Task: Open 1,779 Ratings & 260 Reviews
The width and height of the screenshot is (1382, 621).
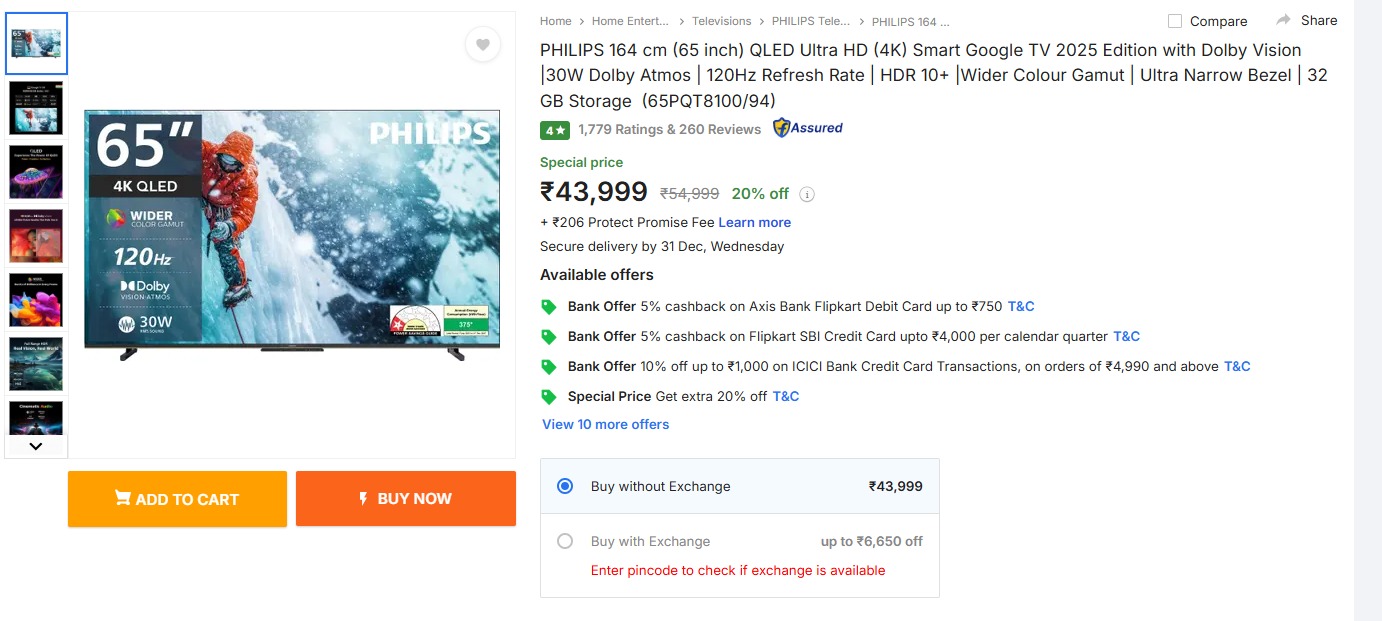Action: (669, 129)
